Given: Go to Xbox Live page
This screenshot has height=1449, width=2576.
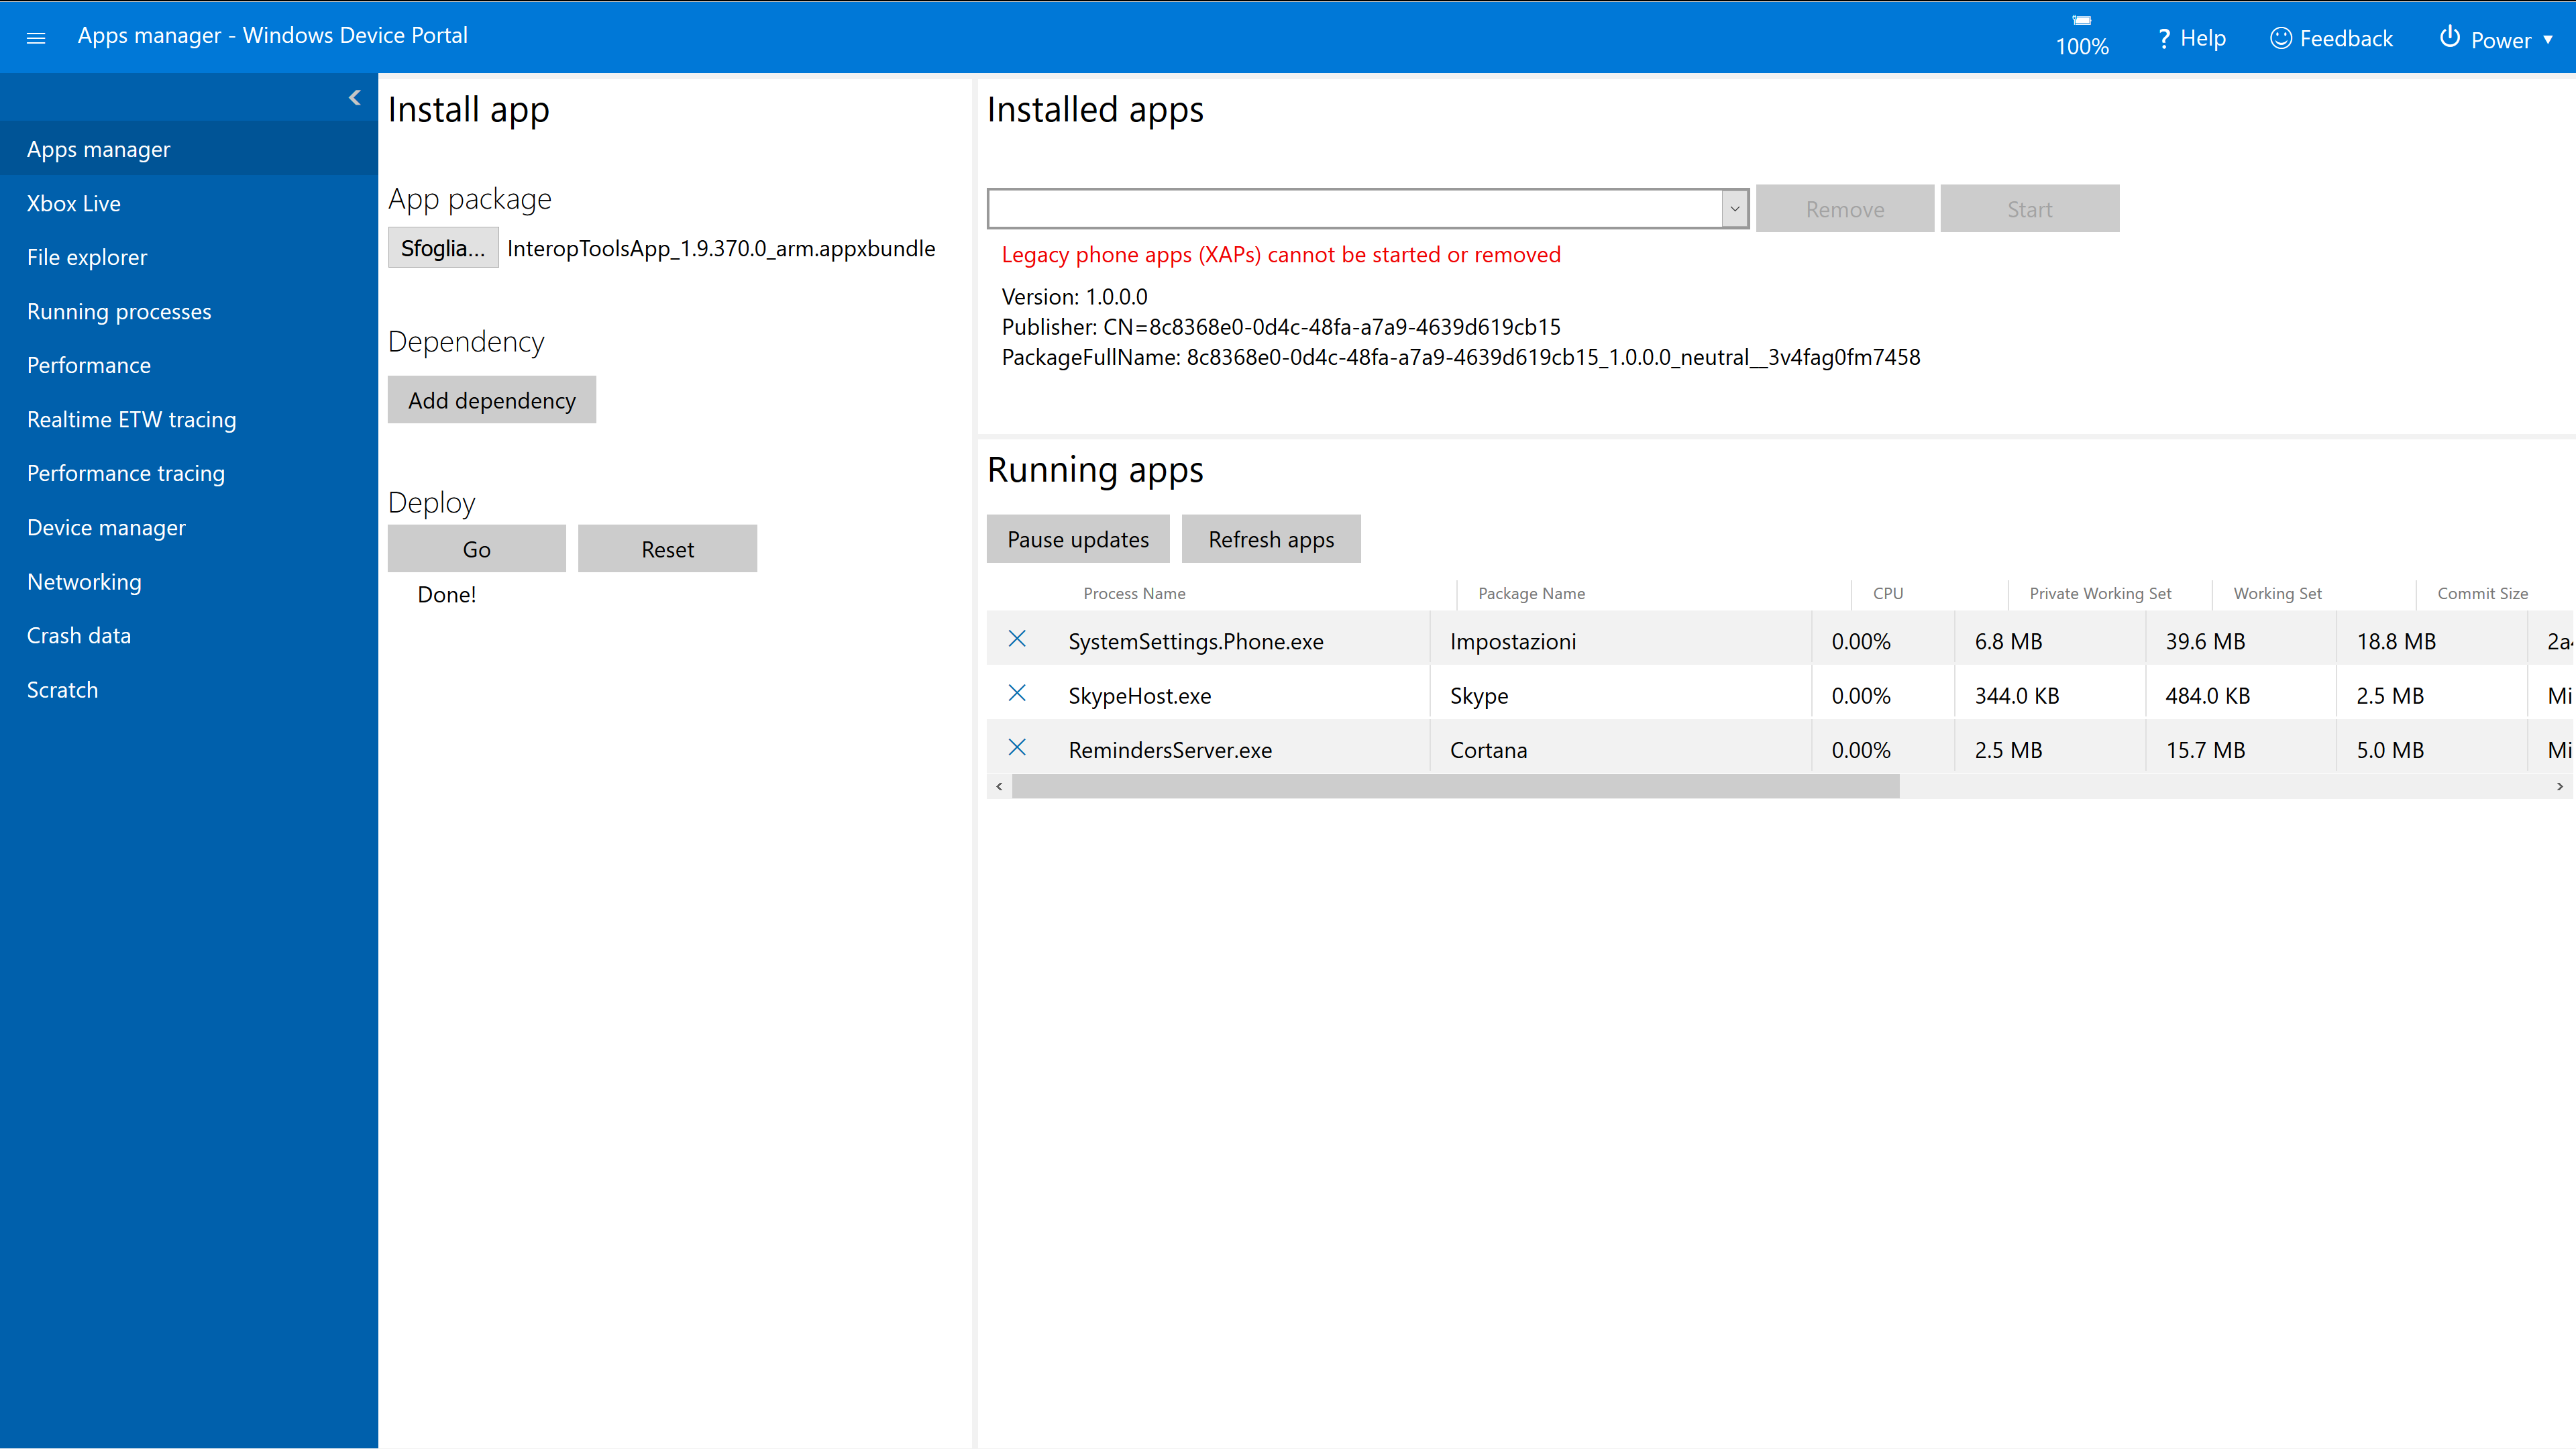Looking at the screenshot, I should click(189, 203).
